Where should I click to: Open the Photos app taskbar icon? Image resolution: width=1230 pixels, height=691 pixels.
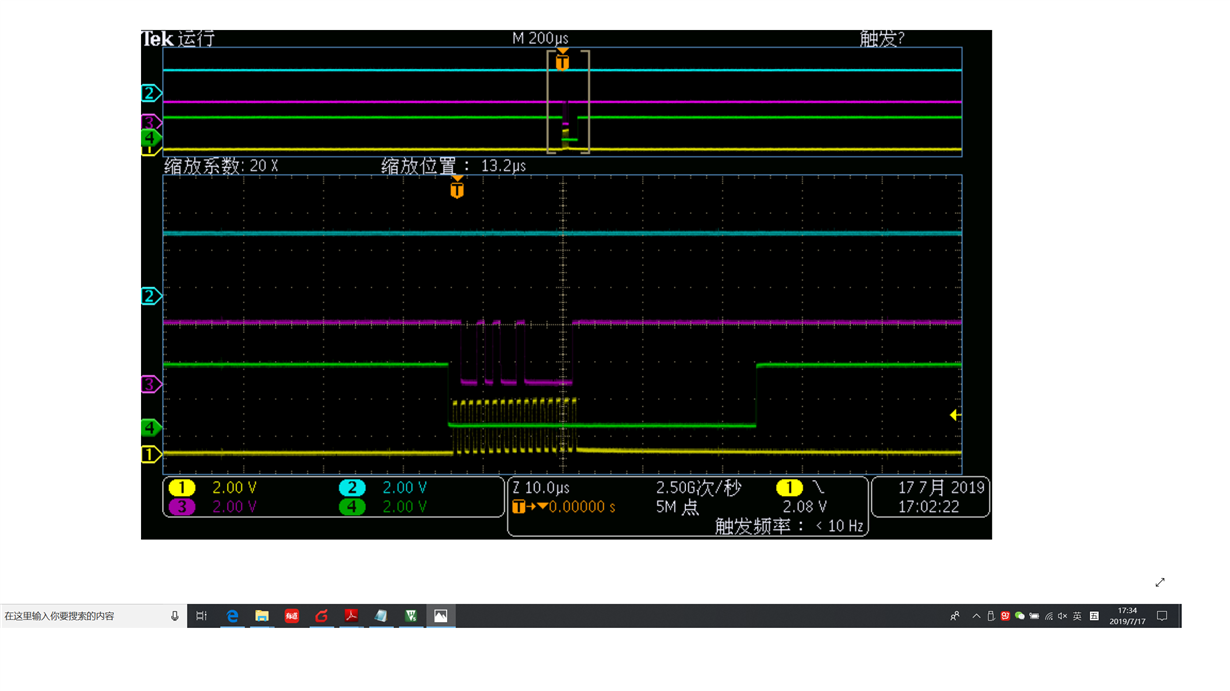point(440,616)
